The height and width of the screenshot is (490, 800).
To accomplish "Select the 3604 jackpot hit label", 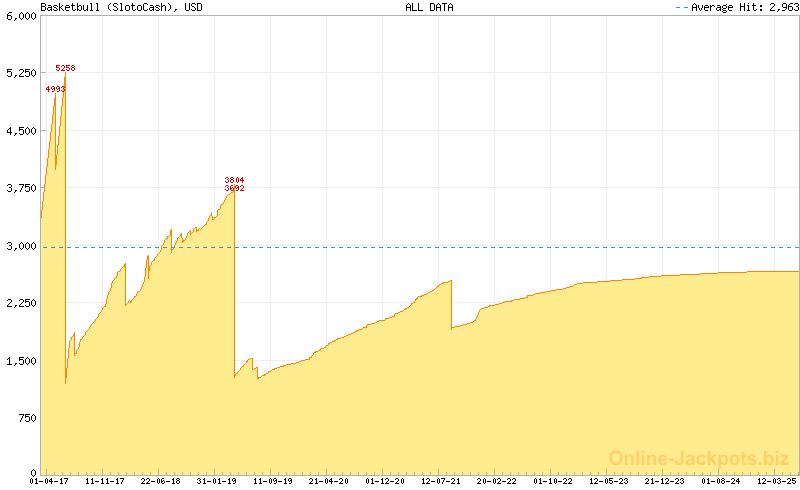I will [234, 180].
